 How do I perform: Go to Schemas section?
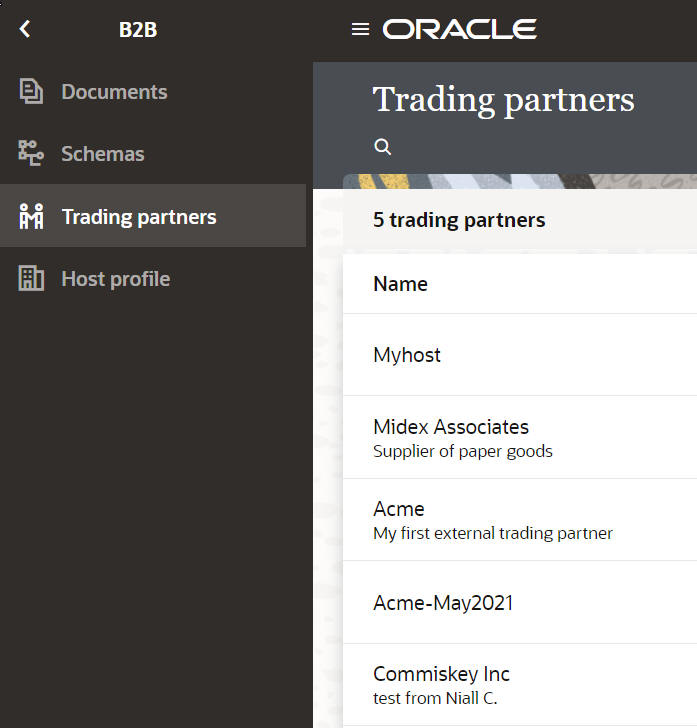(103, 154)
